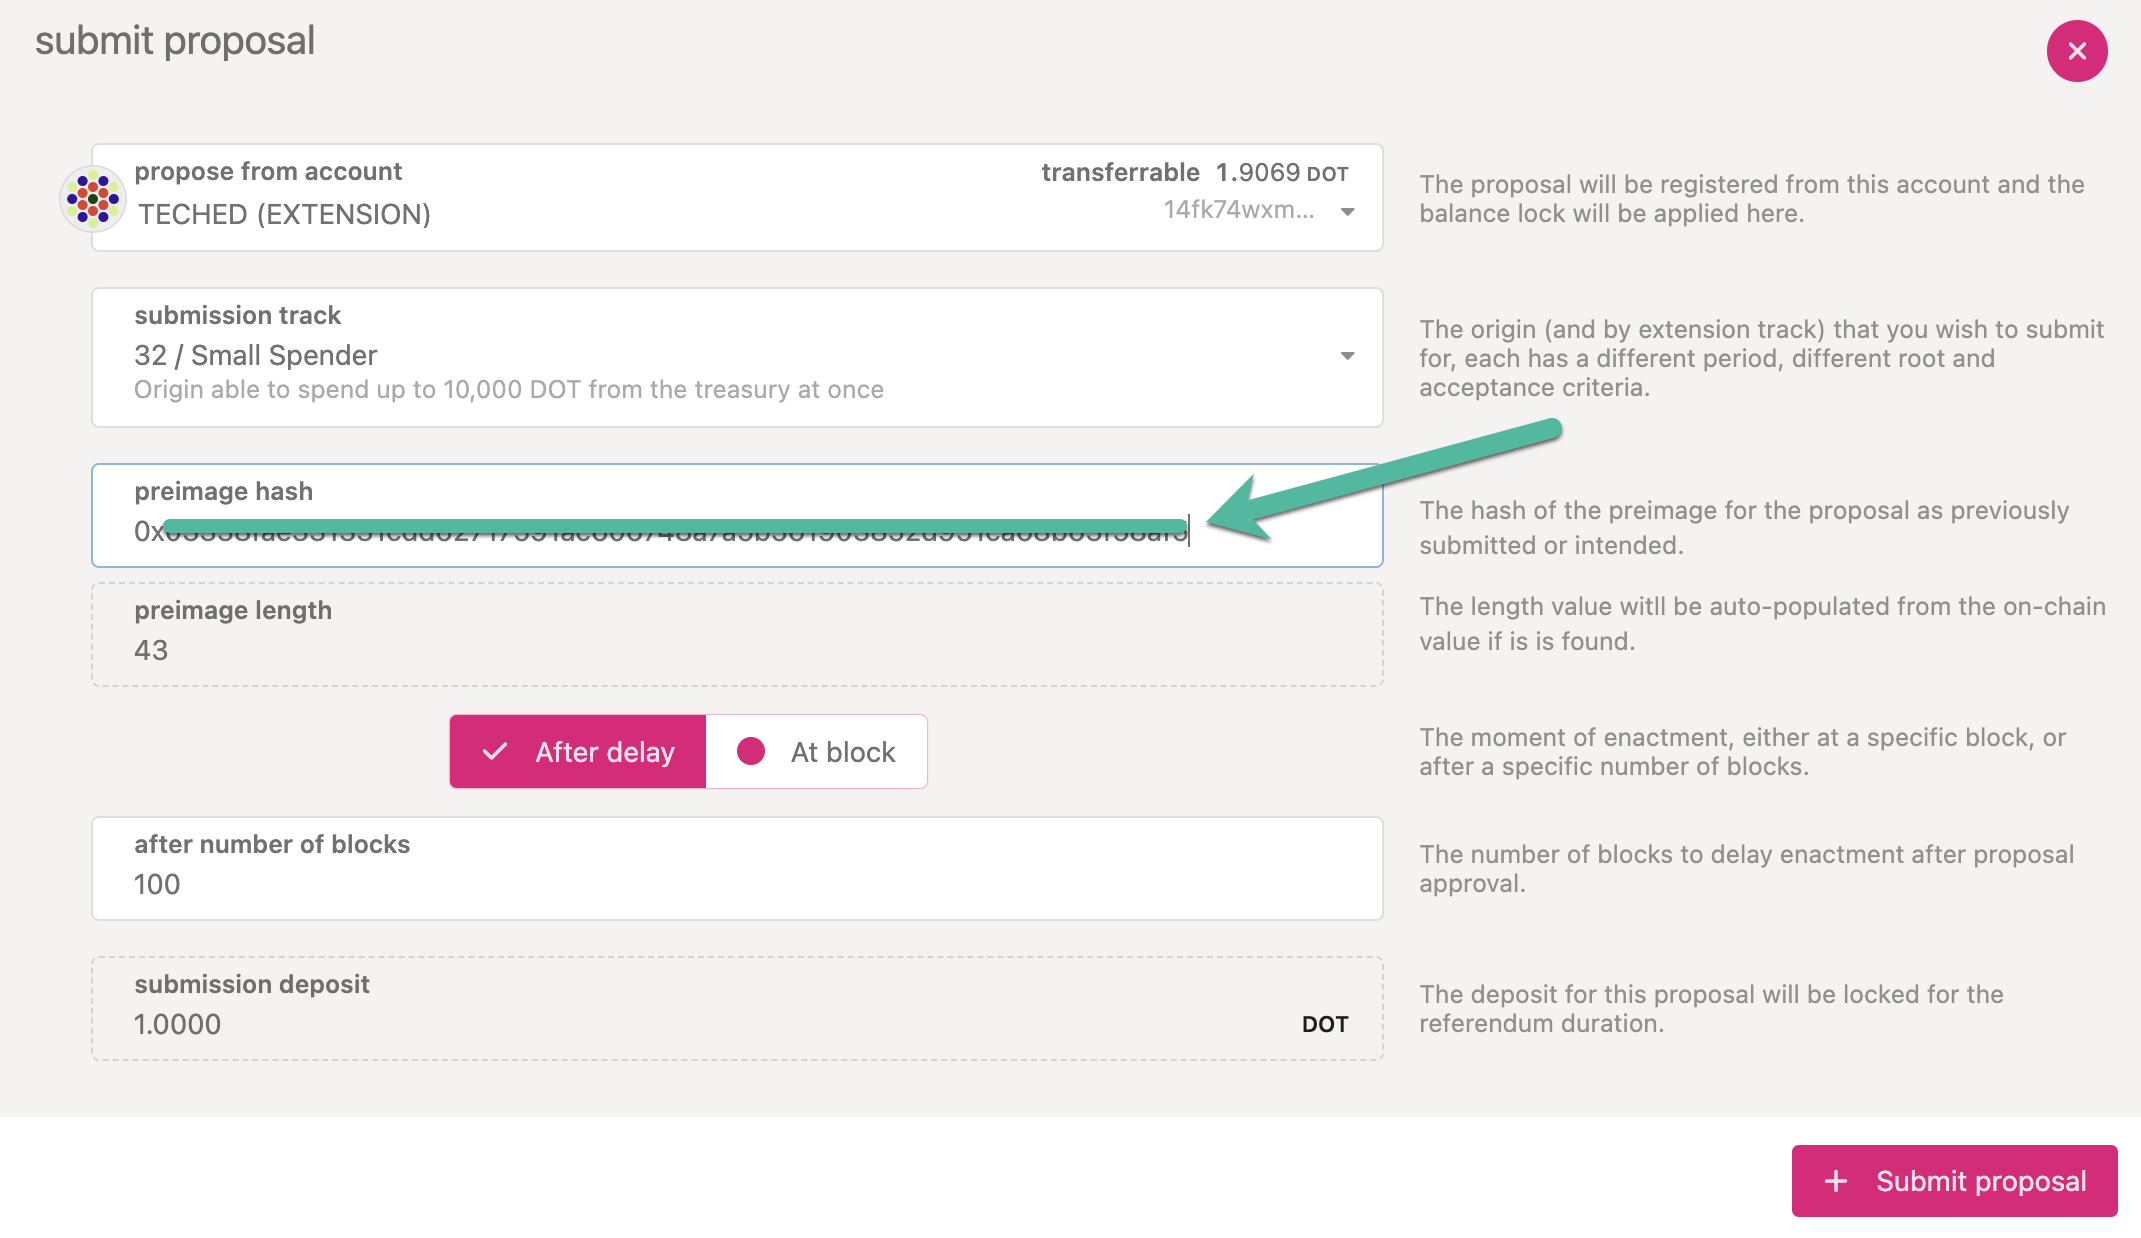
Task: Close the submit proposal dialog
Action: click(x=2076, y=51)
